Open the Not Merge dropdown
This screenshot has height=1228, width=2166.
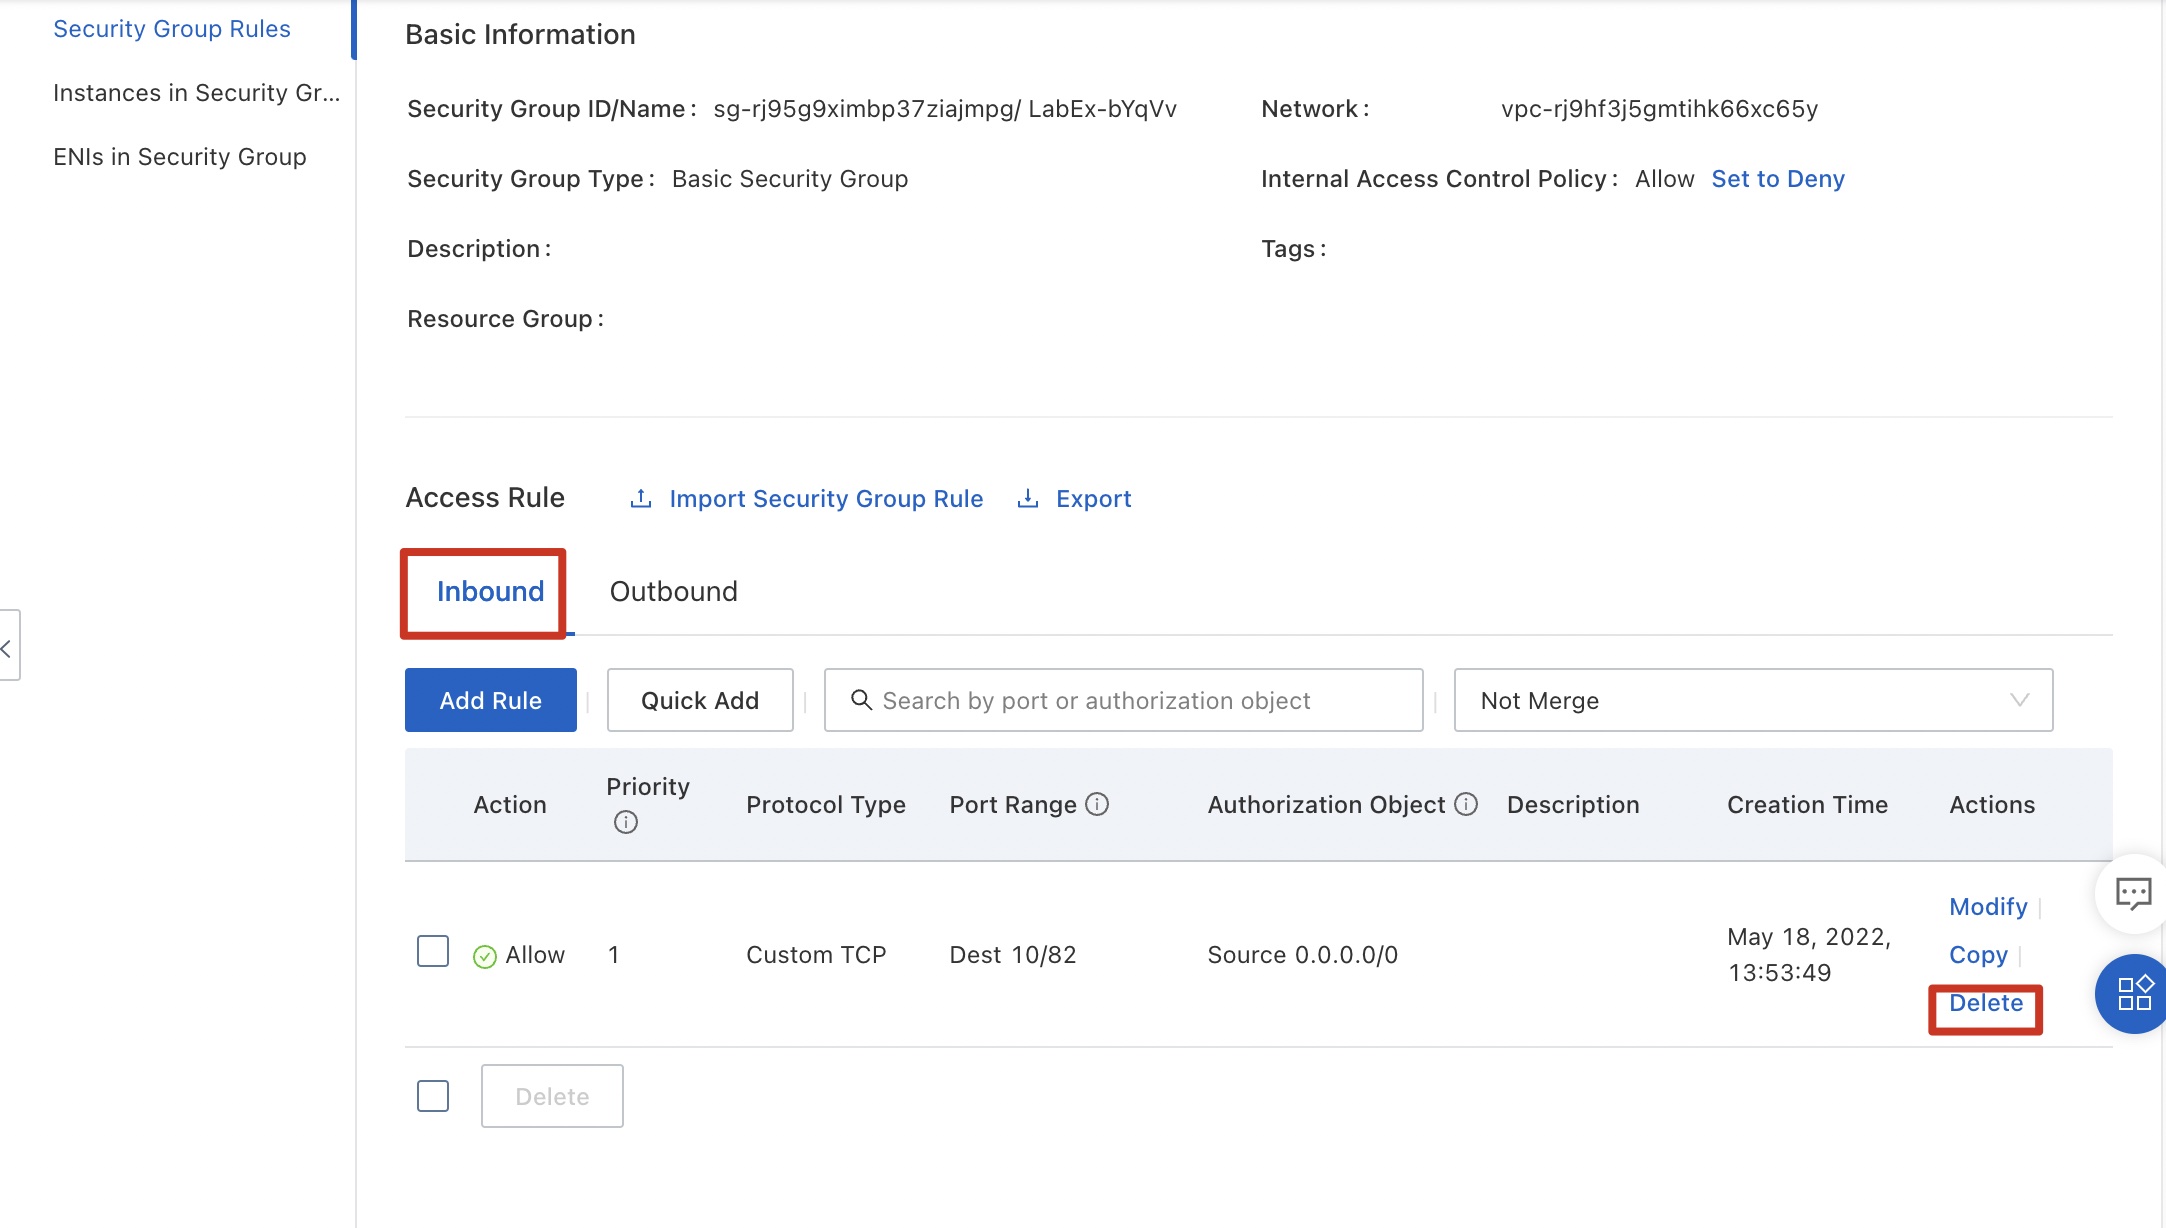[1753, 700]
